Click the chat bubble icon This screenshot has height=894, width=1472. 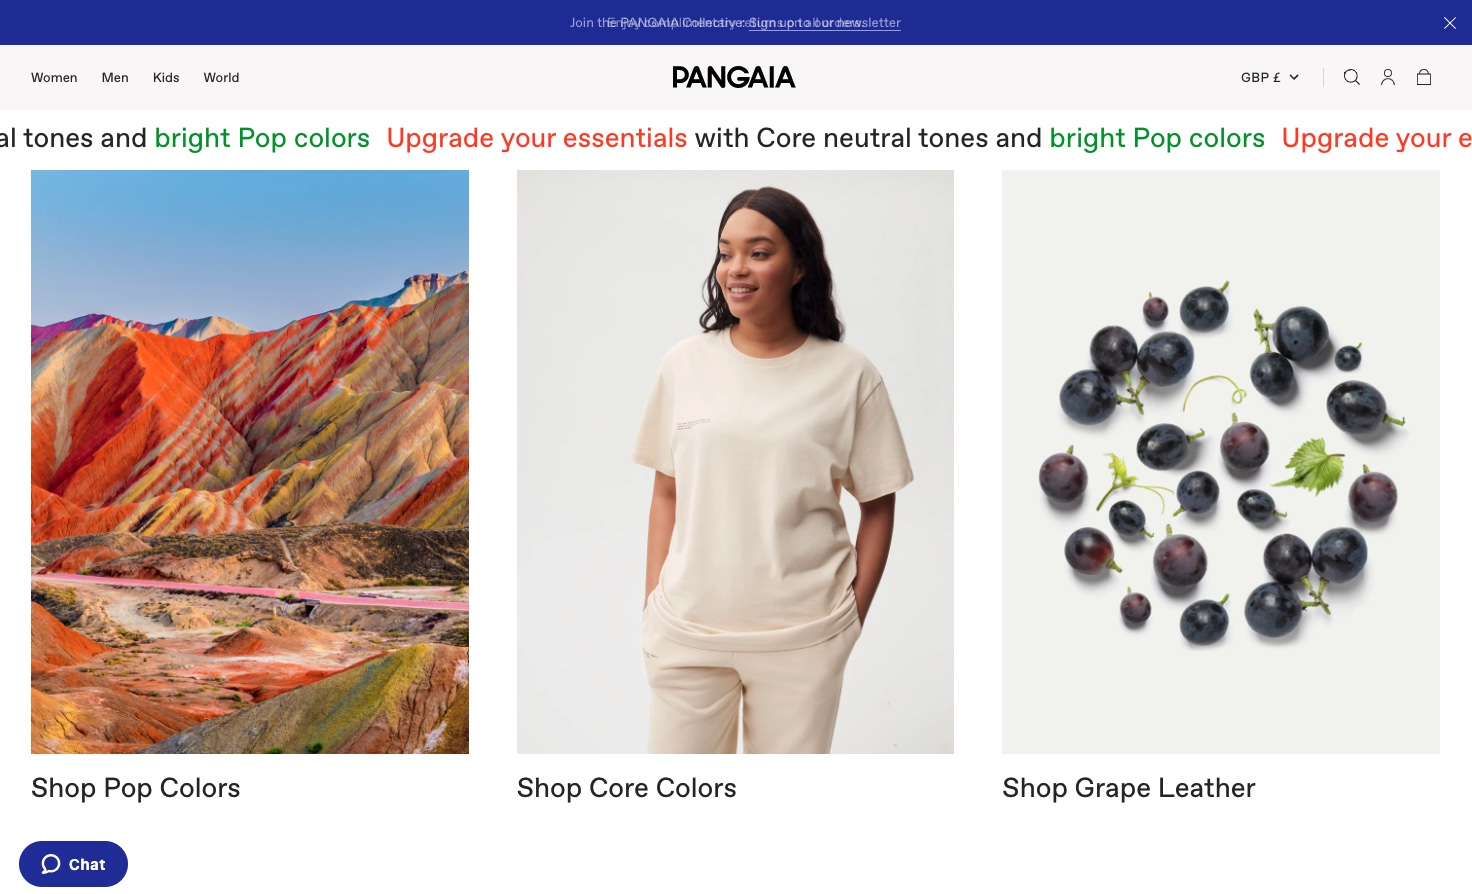point(51,864)
